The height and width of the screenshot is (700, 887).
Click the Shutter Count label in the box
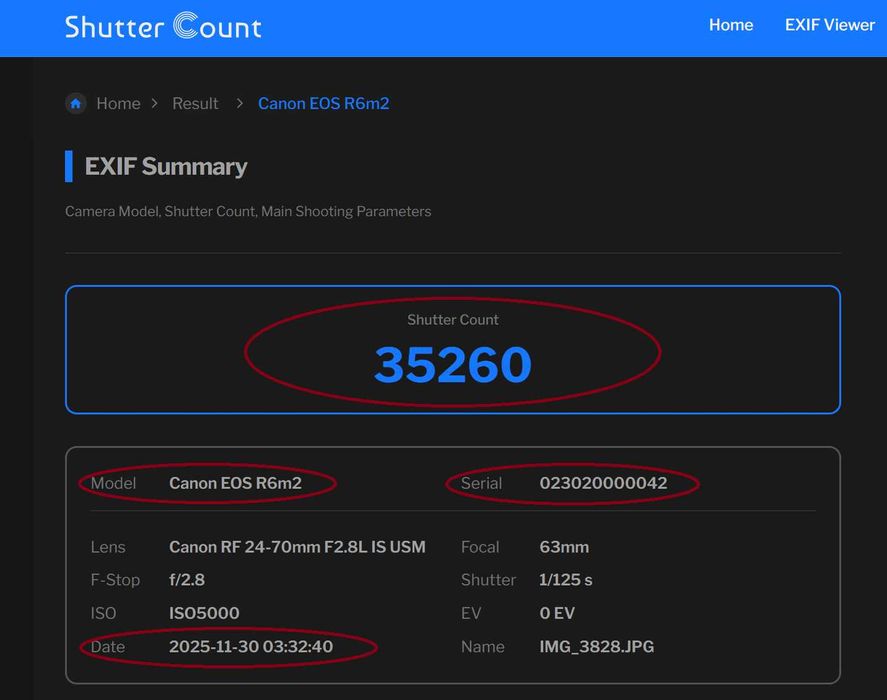[453, 320]
